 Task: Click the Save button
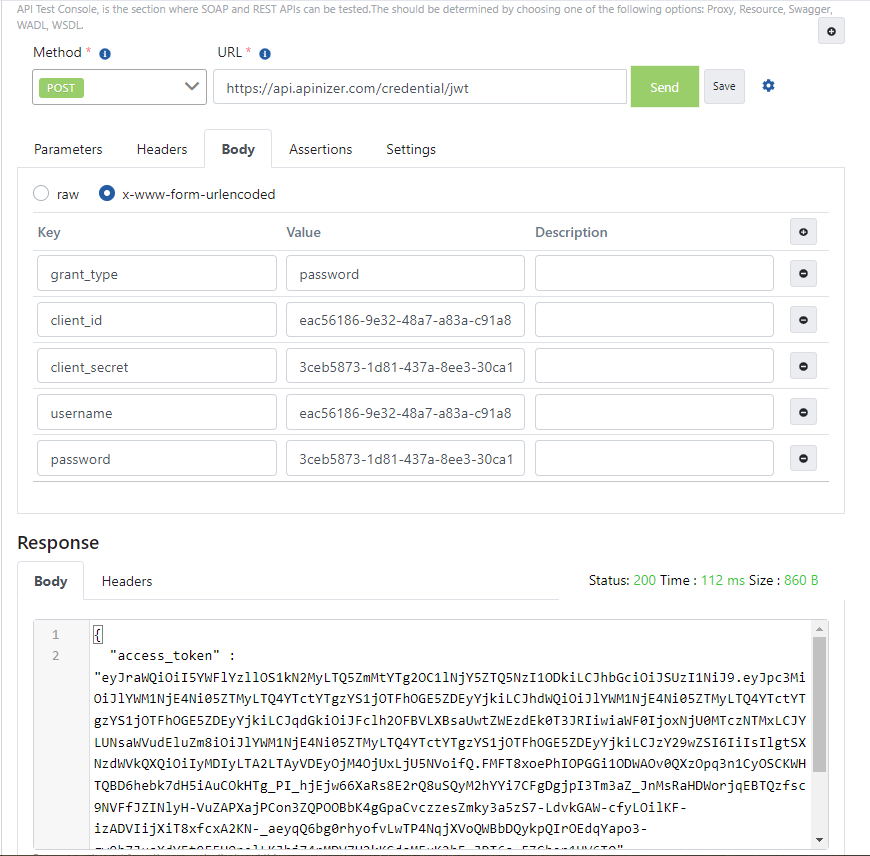[x=723, y=86]
